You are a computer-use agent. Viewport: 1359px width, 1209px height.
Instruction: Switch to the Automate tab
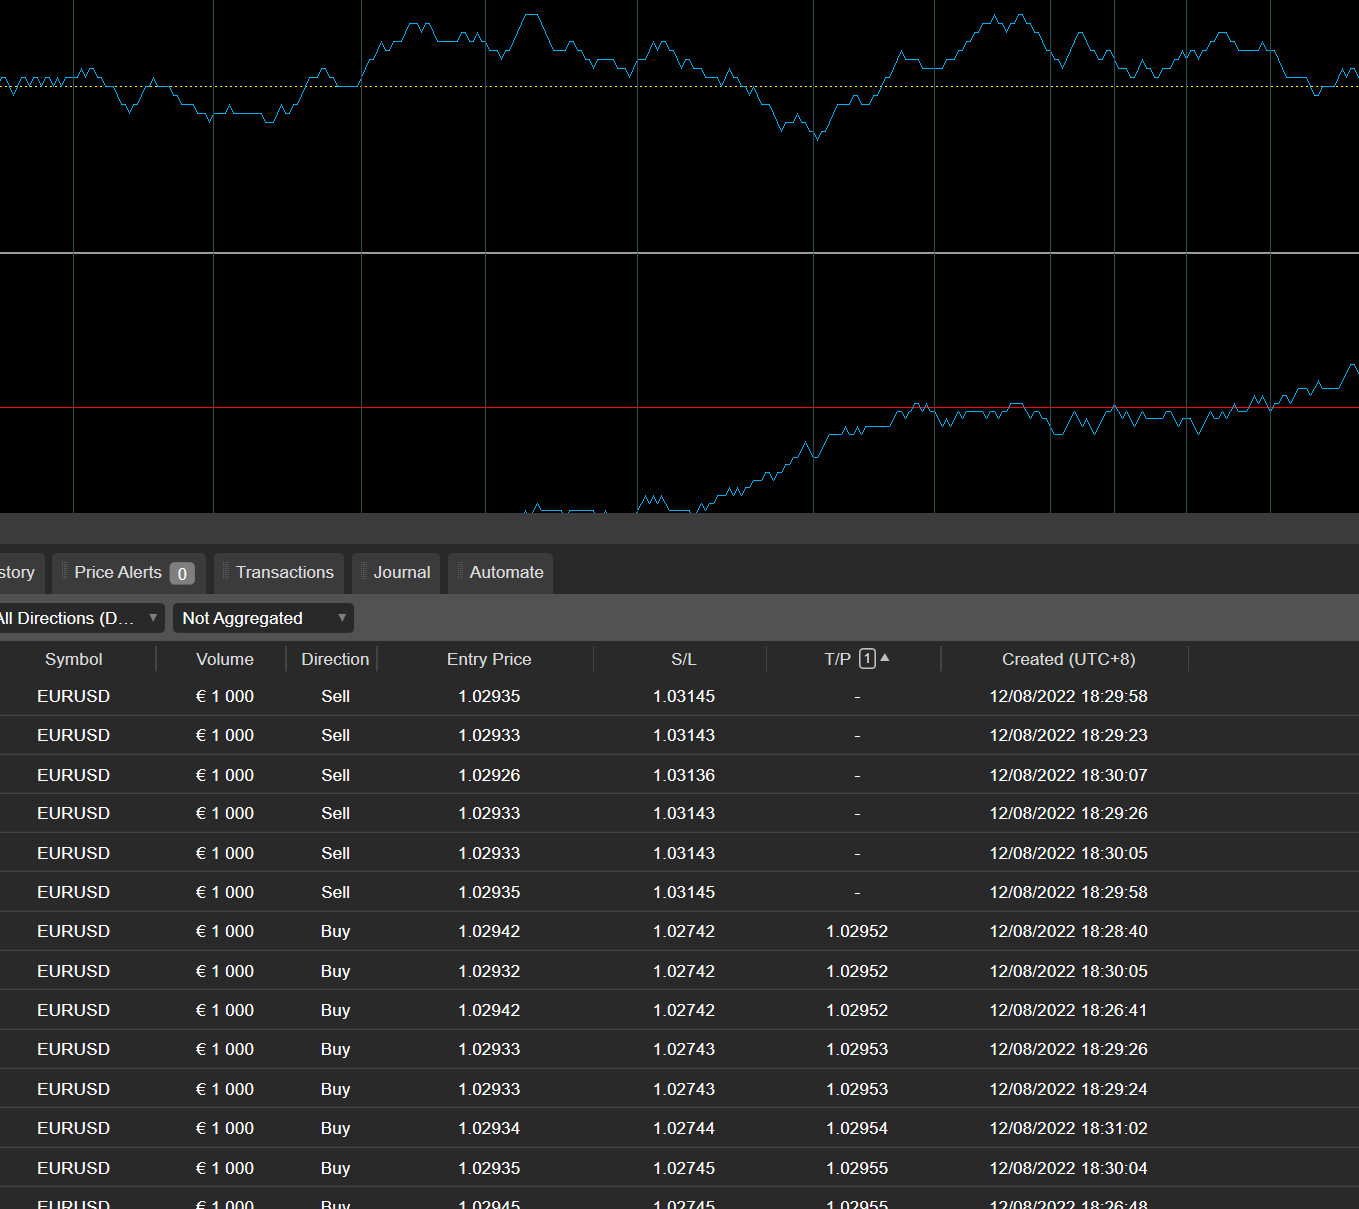pyautogui.click(x=500, y=573)
